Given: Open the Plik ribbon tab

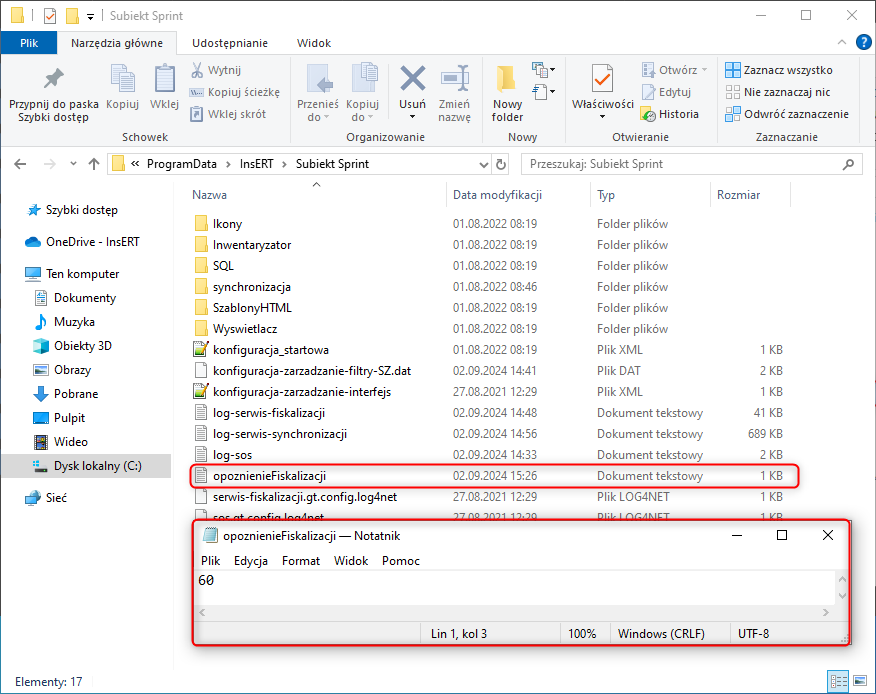Looking at the screenshot, I should click(29, 43).
